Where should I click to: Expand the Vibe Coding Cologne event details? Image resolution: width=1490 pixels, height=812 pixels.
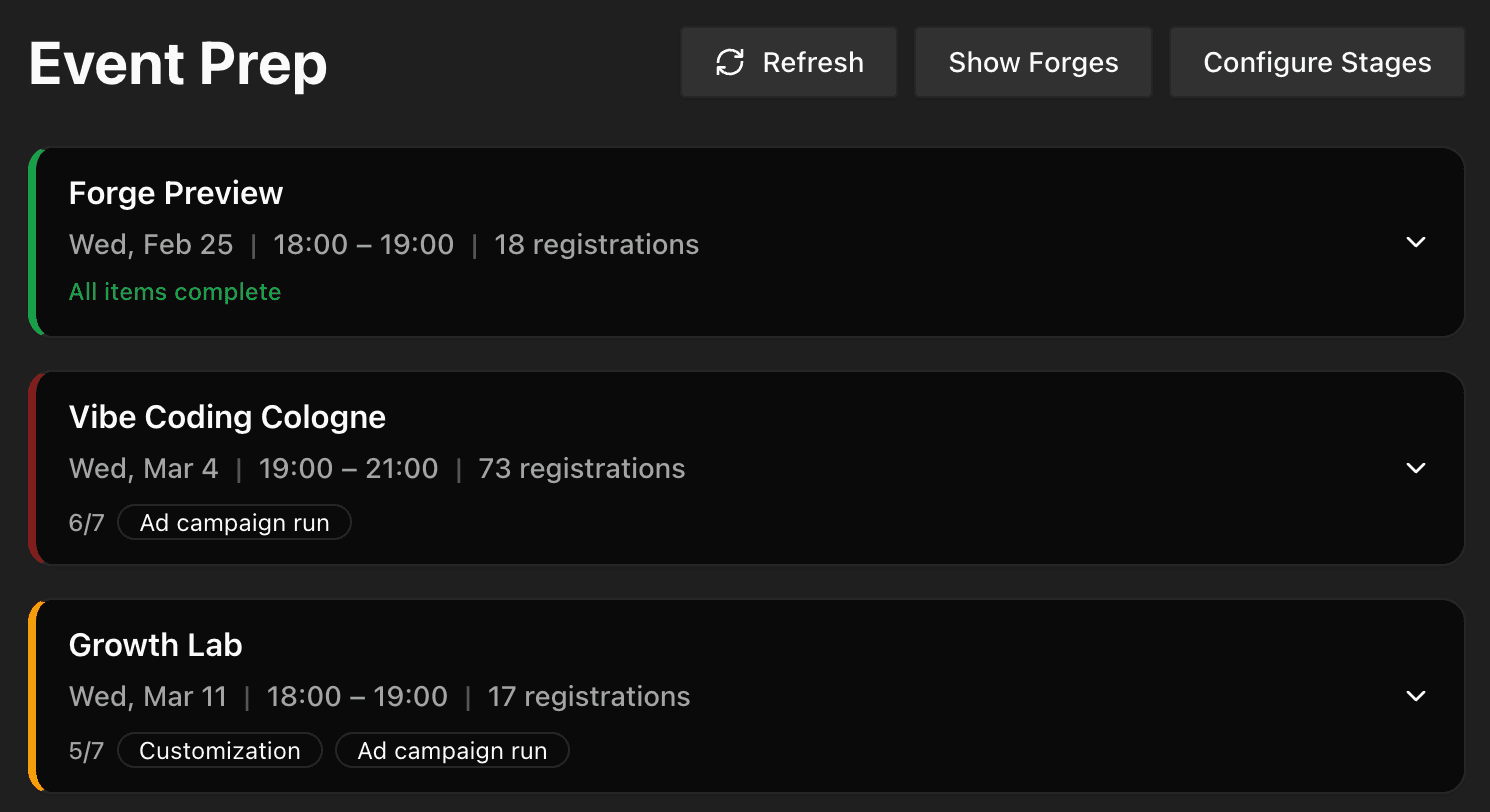click(1415, 468)
